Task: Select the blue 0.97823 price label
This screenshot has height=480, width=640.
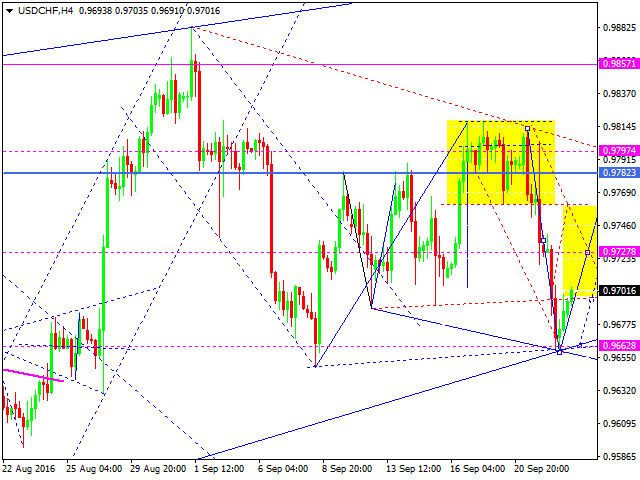Action: [x=619, y=172]
